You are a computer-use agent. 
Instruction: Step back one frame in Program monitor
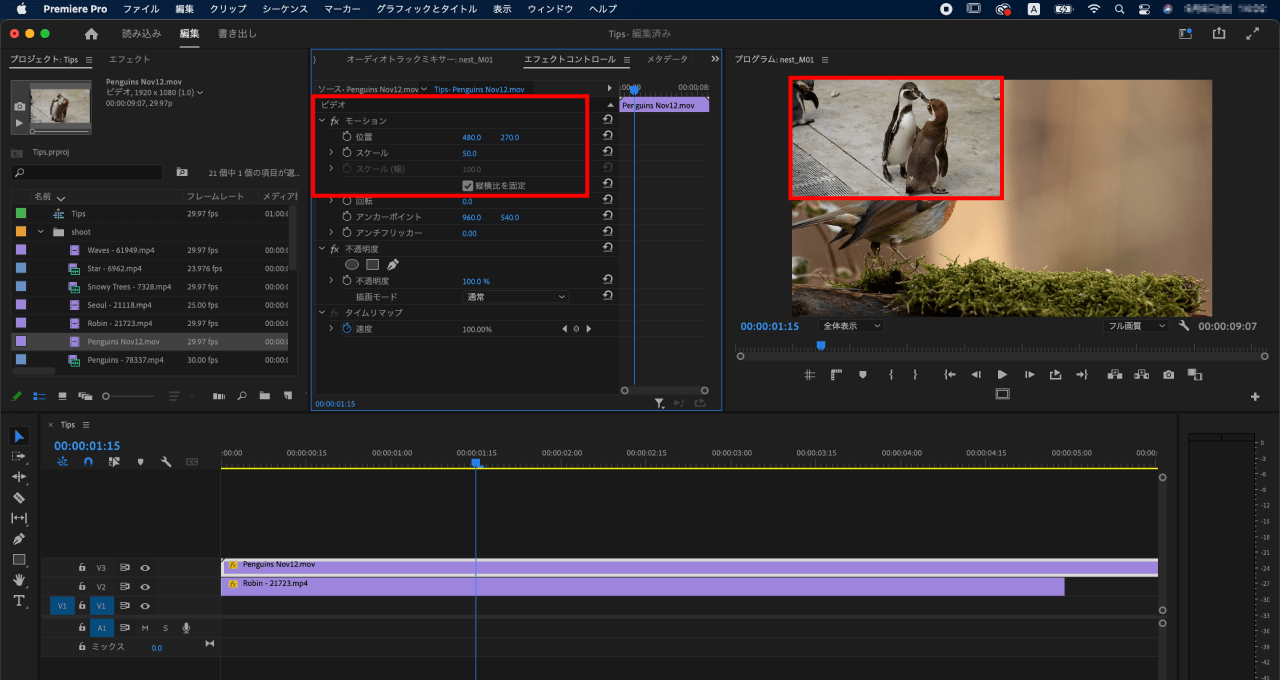click(976, 374)
